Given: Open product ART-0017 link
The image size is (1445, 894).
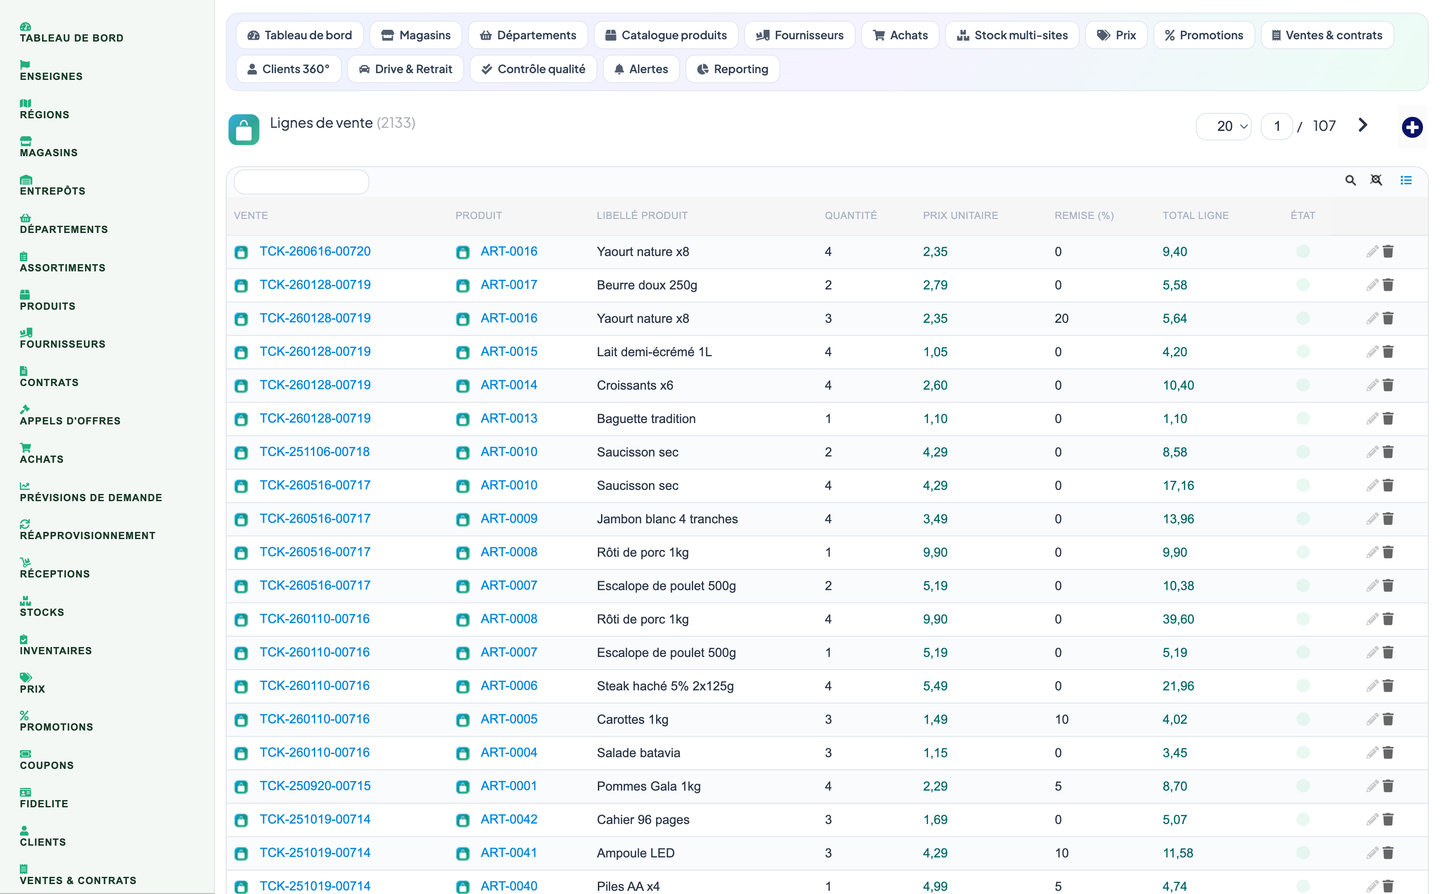Looking at the screenshot, I should coord(509,285).
